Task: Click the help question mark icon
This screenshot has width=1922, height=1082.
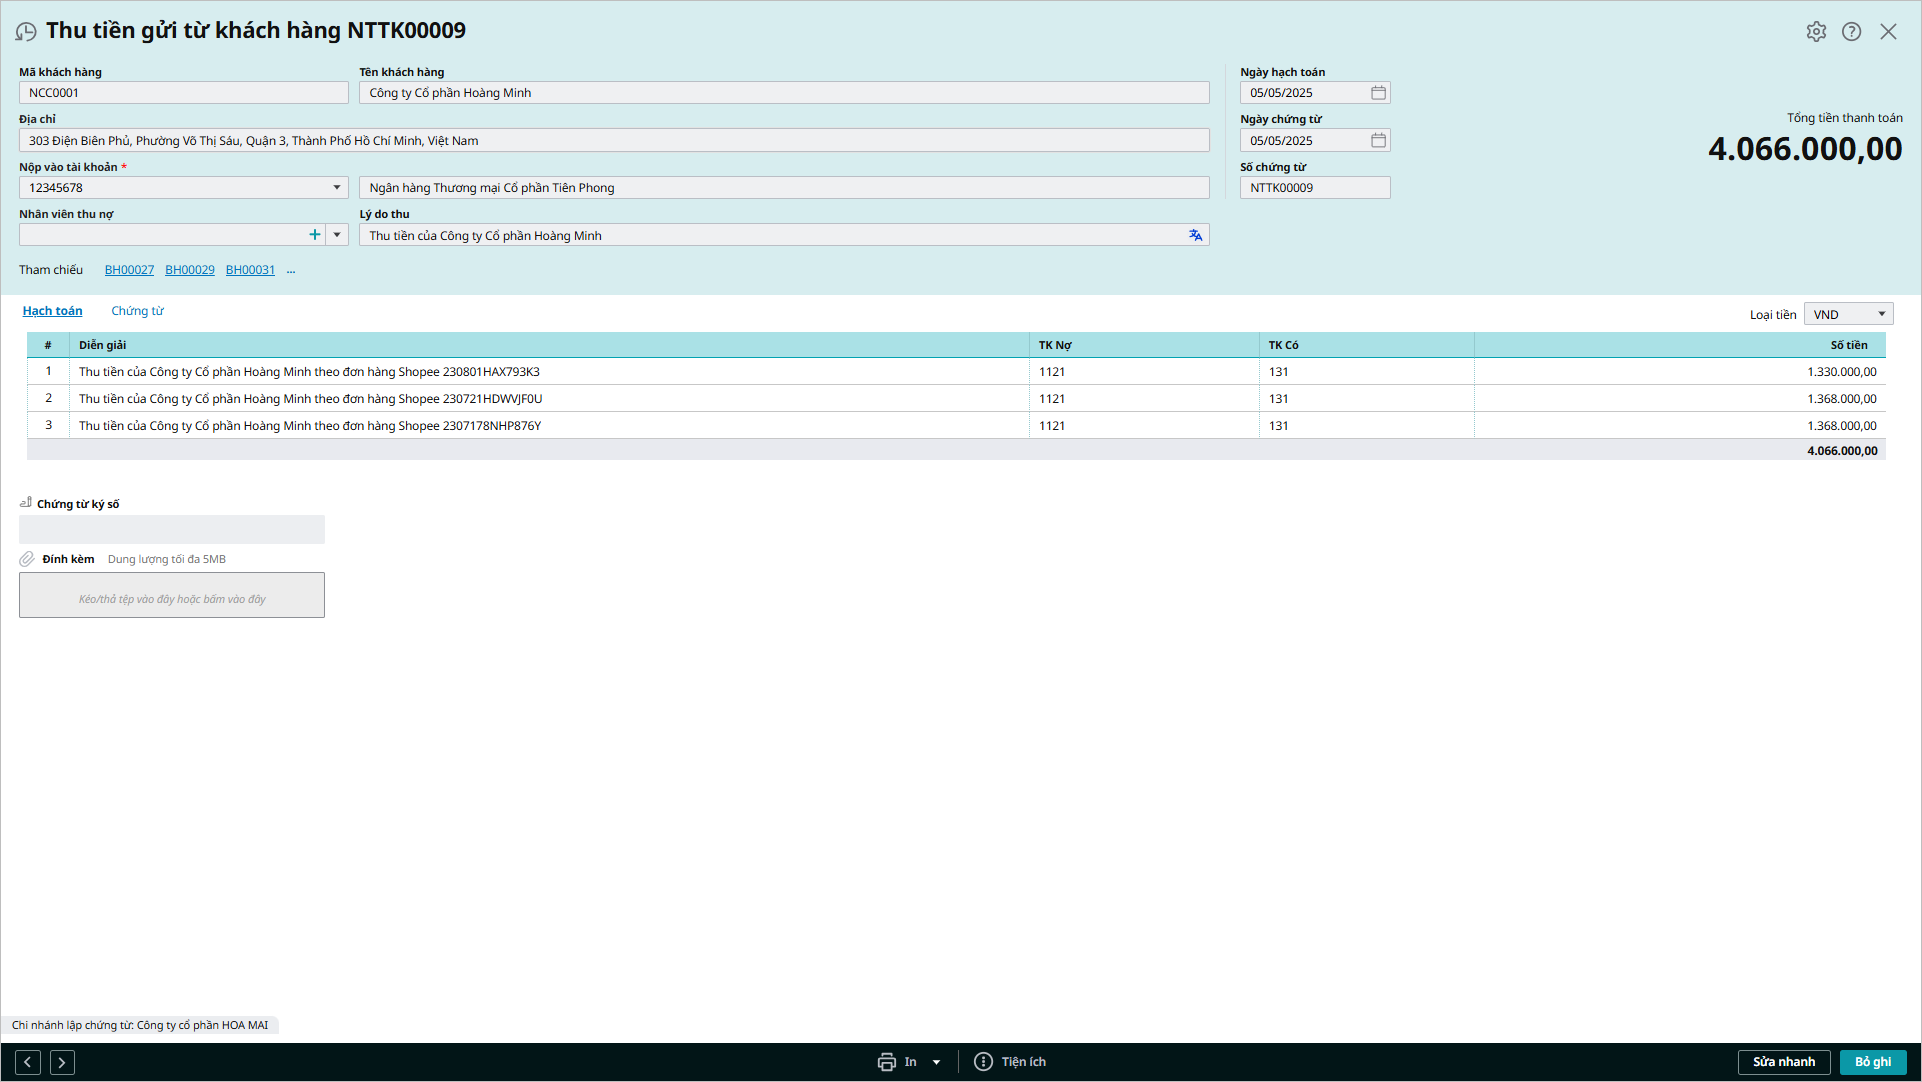Action: click(x=1851, y=32)
